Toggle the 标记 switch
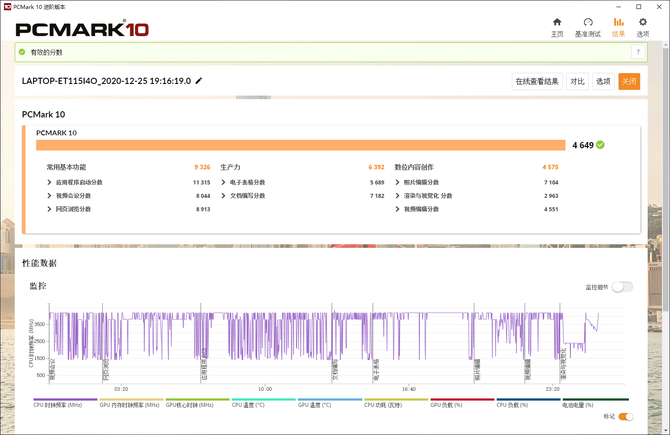 pos(625,416)
